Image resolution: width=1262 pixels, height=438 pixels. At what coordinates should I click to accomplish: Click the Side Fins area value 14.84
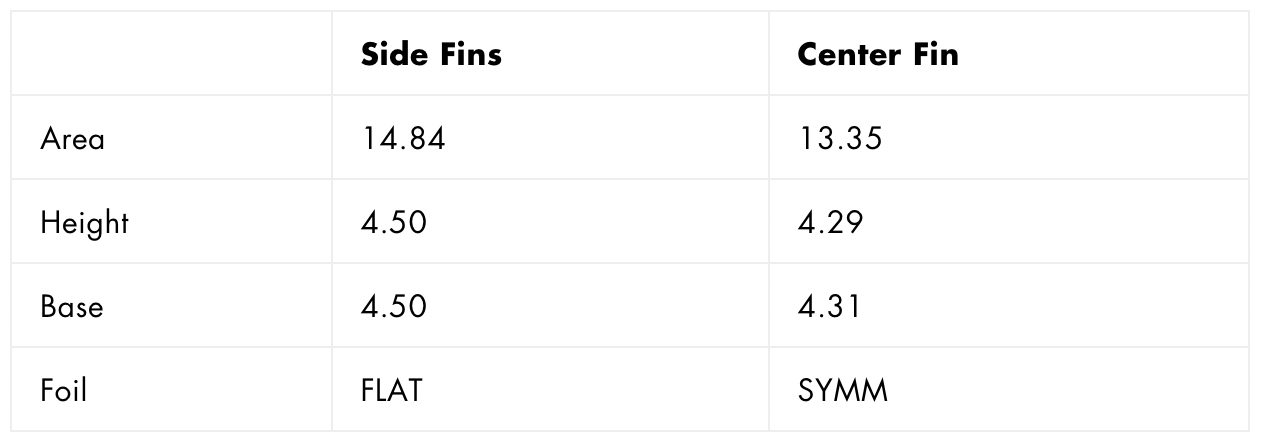[x=403, y=138]
